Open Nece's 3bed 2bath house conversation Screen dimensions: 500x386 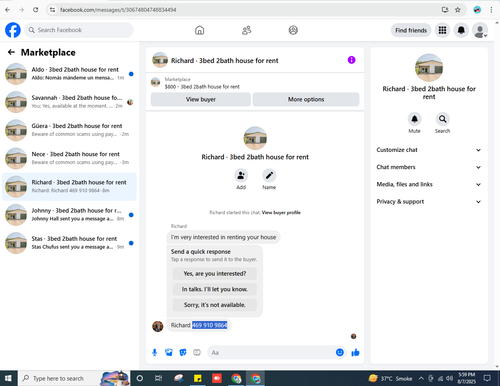pos(69,158)
